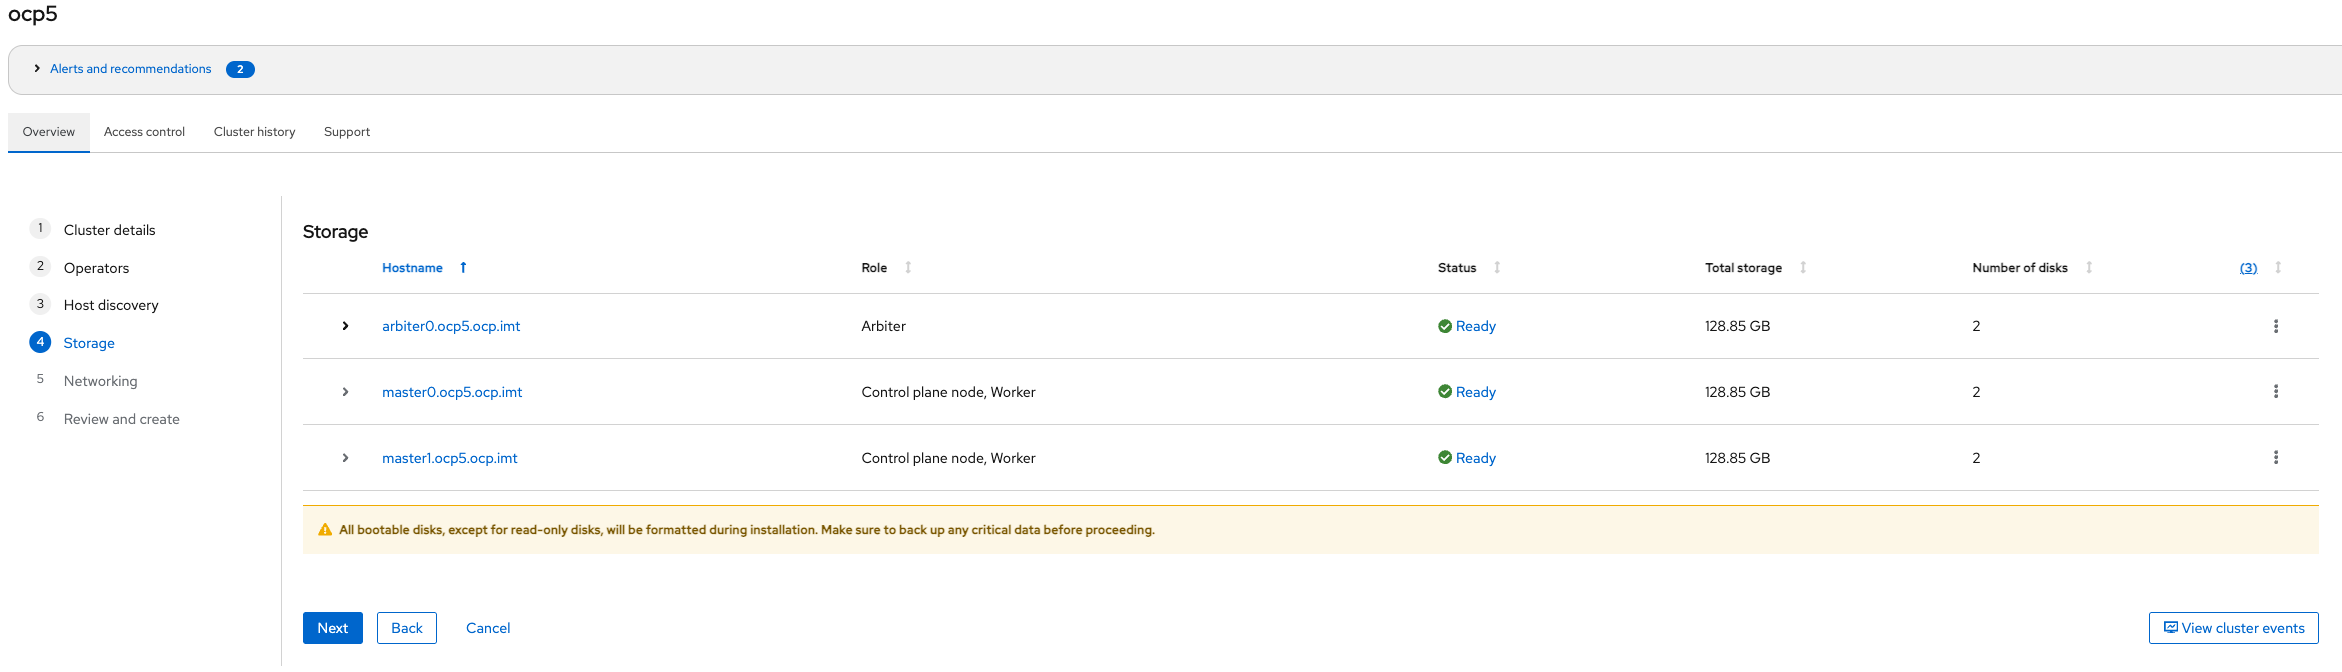Screen dimensions: 2342x672
Task: Open kebab menu for arbiter0 host row
Action: (2275, 326)
